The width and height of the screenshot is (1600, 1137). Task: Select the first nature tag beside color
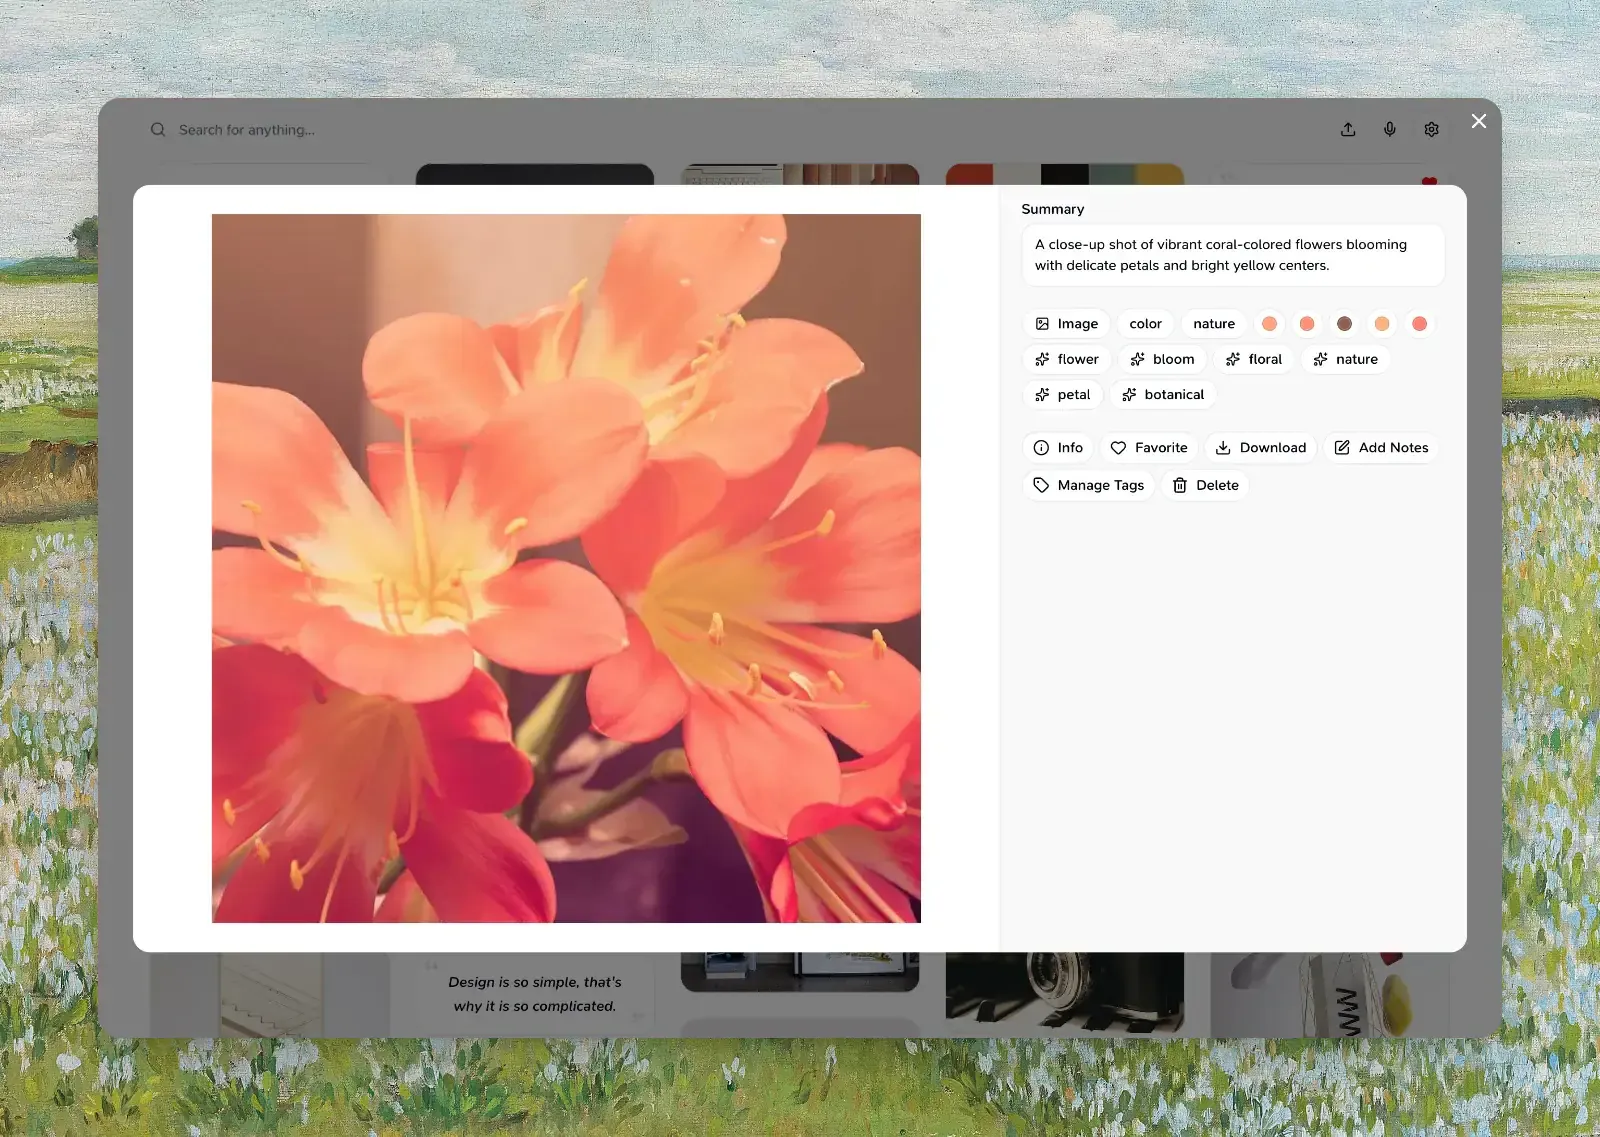1214,324
